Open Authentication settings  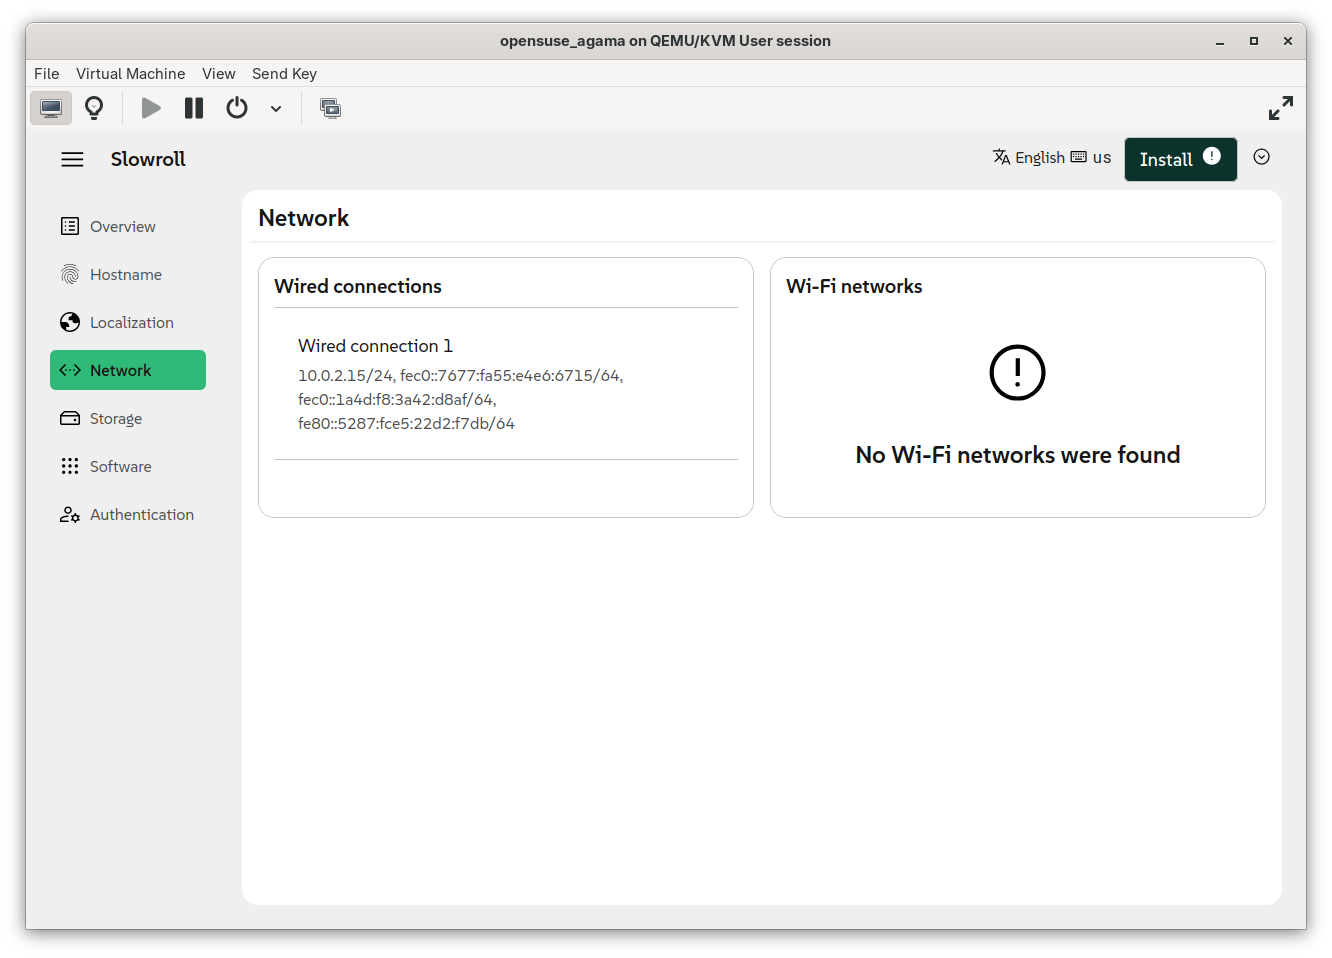(141, 515)
